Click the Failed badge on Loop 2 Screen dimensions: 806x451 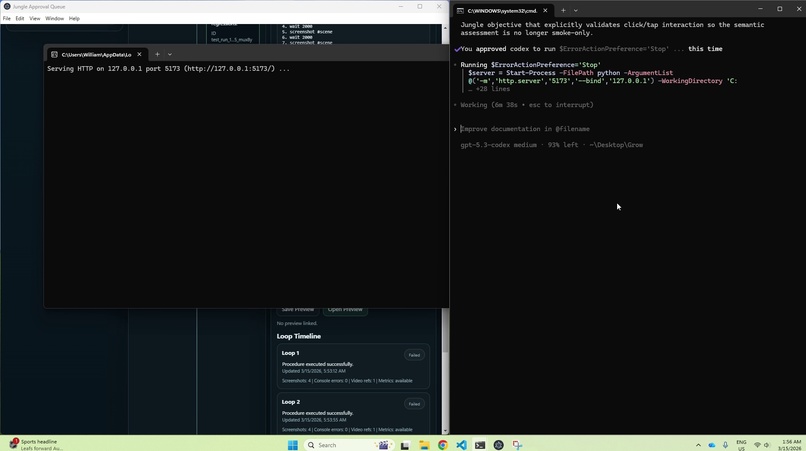pos(414,404)
